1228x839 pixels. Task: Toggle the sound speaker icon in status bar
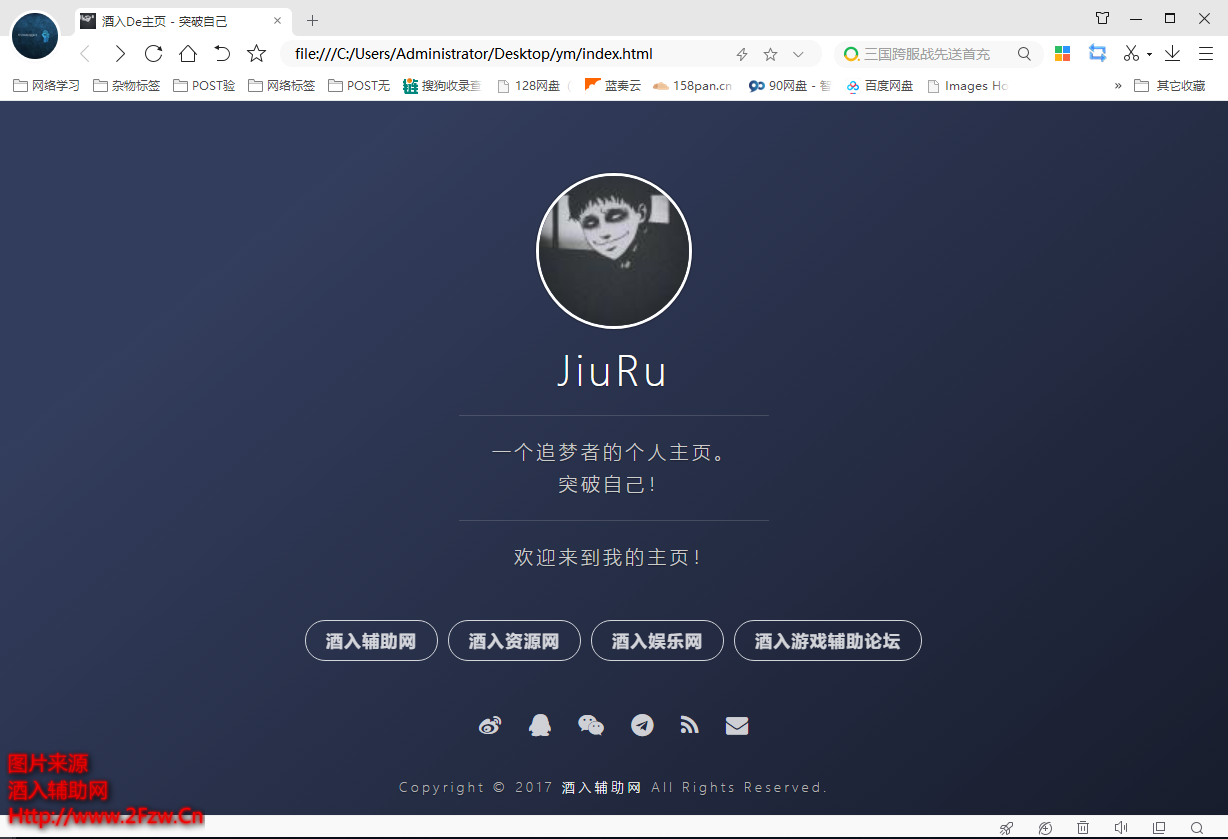coord(1121,828)
